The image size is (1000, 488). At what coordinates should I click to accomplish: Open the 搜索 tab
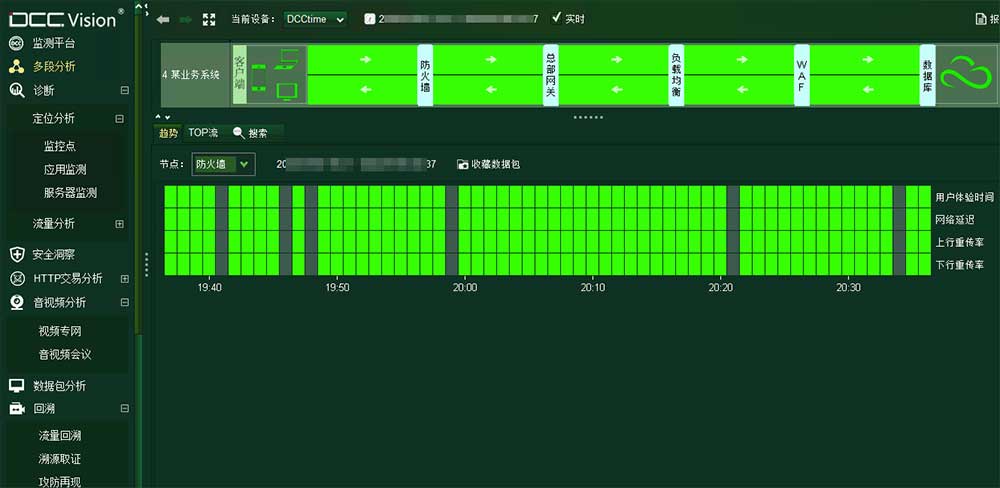coord(258,133)
